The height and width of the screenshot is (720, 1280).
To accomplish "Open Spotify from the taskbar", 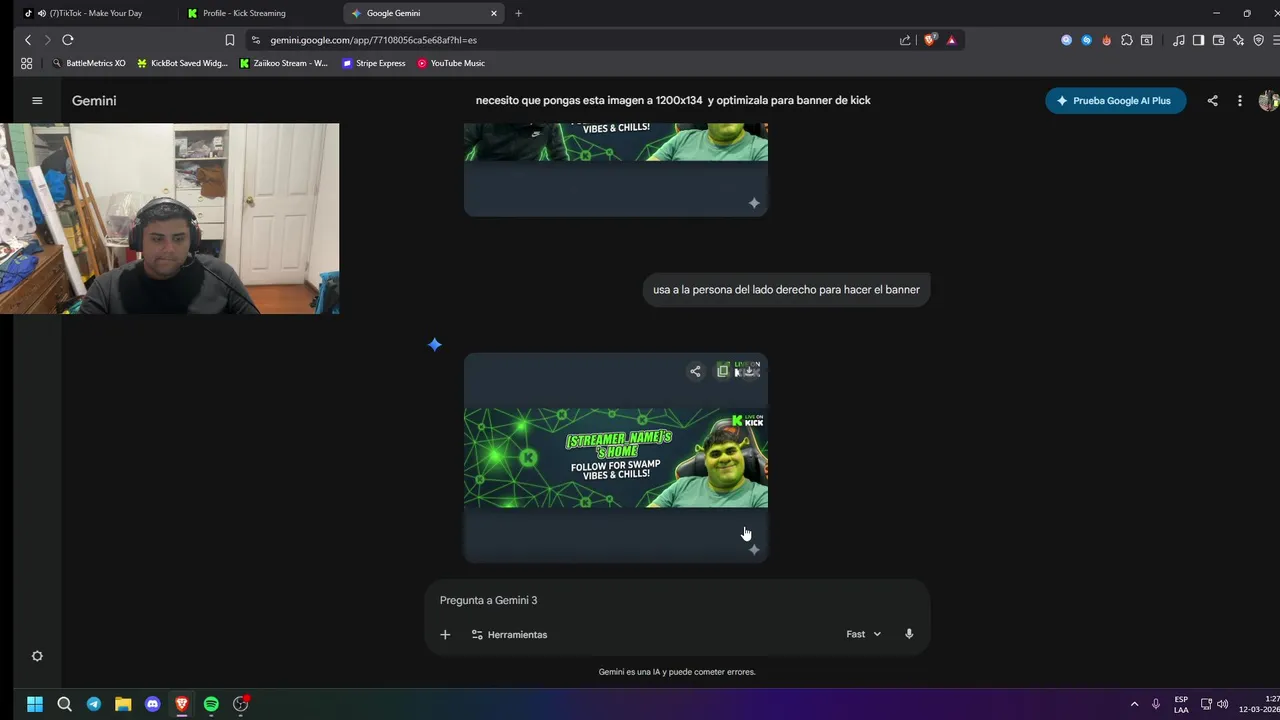I will 211,704.
